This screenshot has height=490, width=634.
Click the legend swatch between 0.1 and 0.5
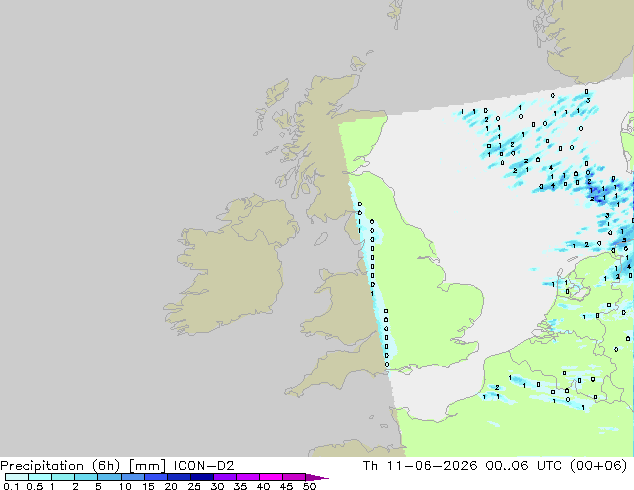(x=17, y=477)
